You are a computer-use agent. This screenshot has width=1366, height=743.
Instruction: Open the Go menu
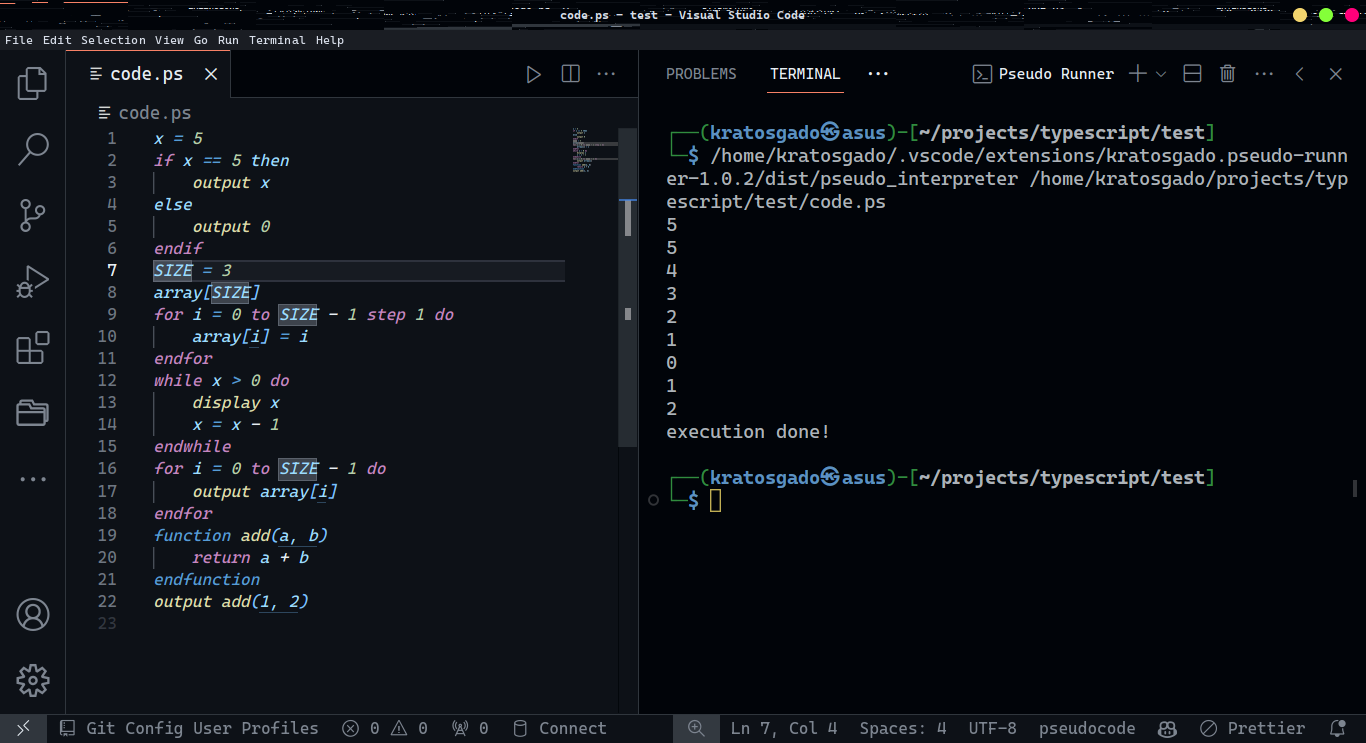click(201, 40)
